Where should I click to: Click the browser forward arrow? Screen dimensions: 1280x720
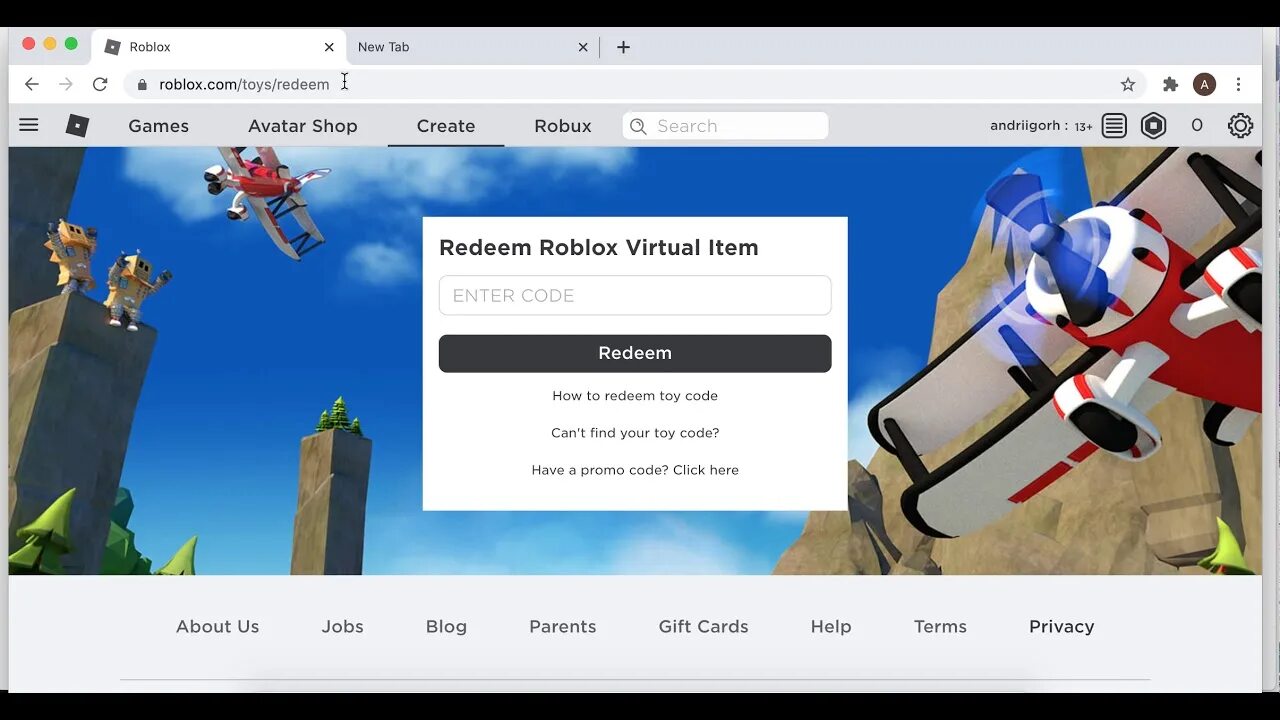coord(66,84)
